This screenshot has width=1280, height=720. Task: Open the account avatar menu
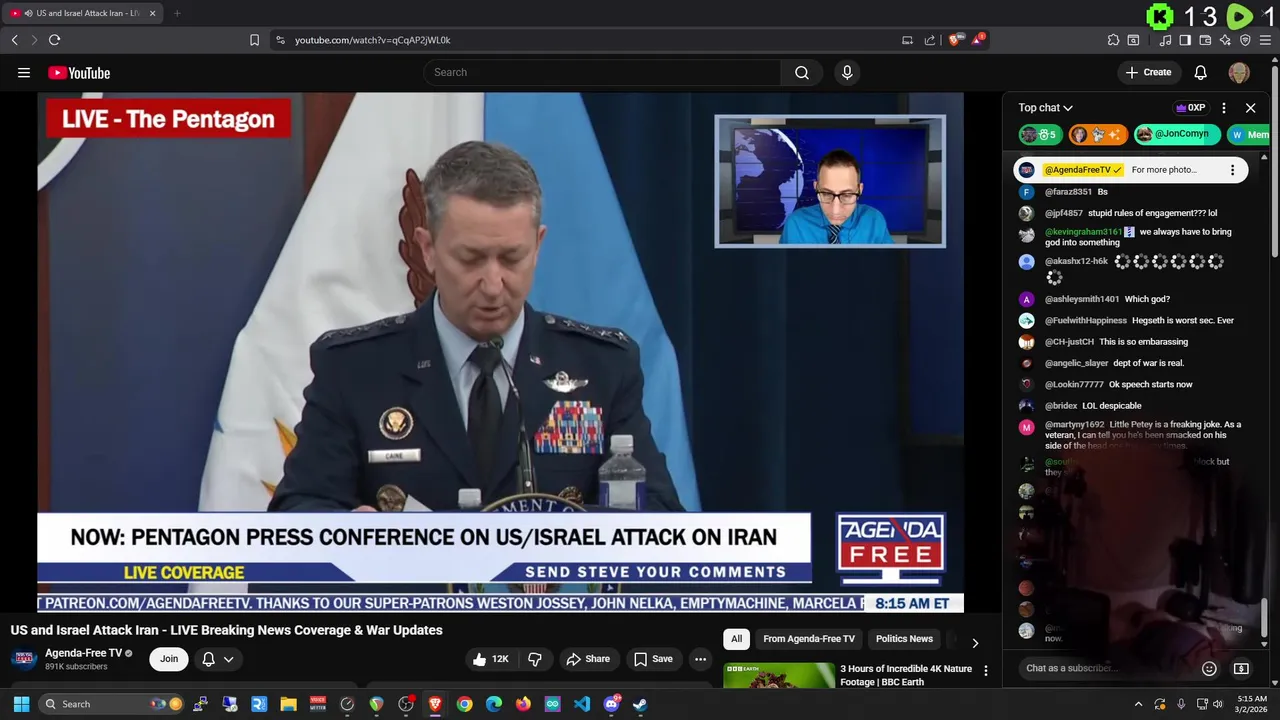1239,72
